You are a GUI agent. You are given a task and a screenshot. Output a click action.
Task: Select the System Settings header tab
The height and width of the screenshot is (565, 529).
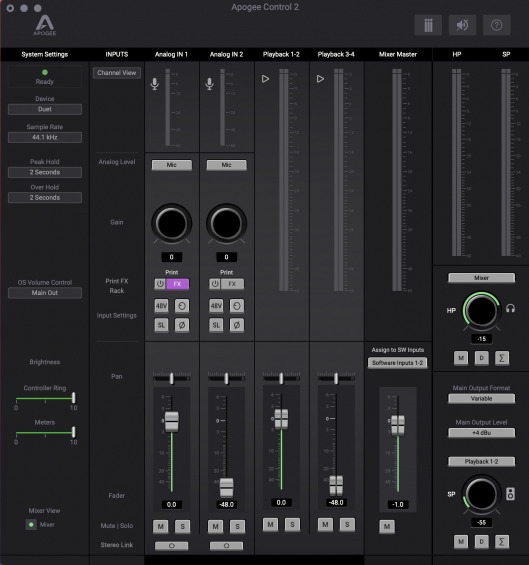(45, 54)
